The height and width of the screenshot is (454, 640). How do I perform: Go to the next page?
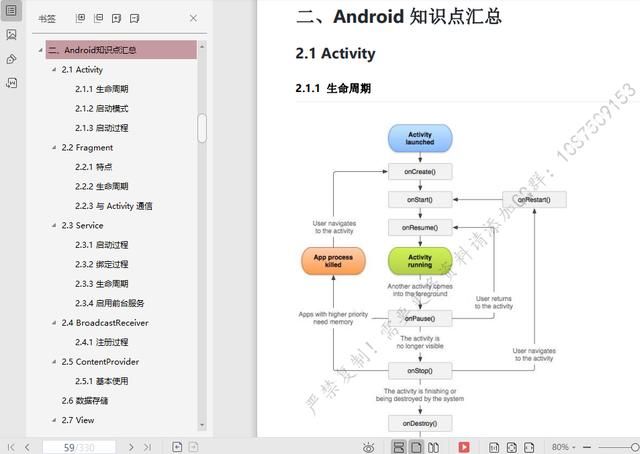(x=131, y=447)
